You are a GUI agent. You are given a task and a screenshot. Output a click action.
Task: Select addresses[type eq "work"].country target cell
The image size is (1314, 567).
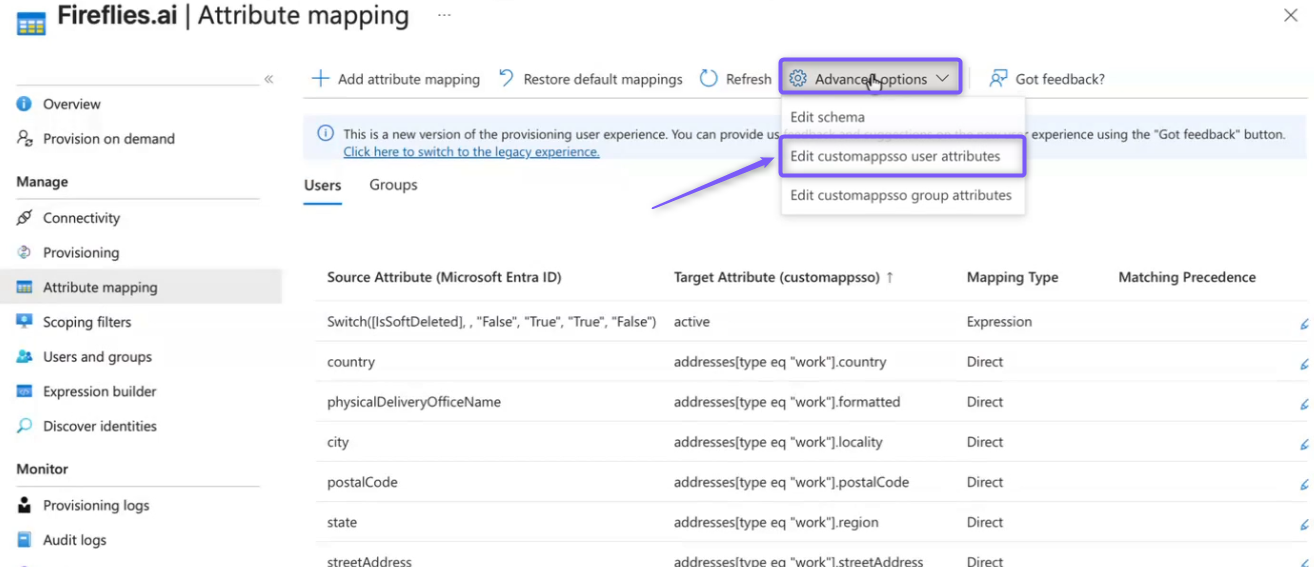(780, 362)
